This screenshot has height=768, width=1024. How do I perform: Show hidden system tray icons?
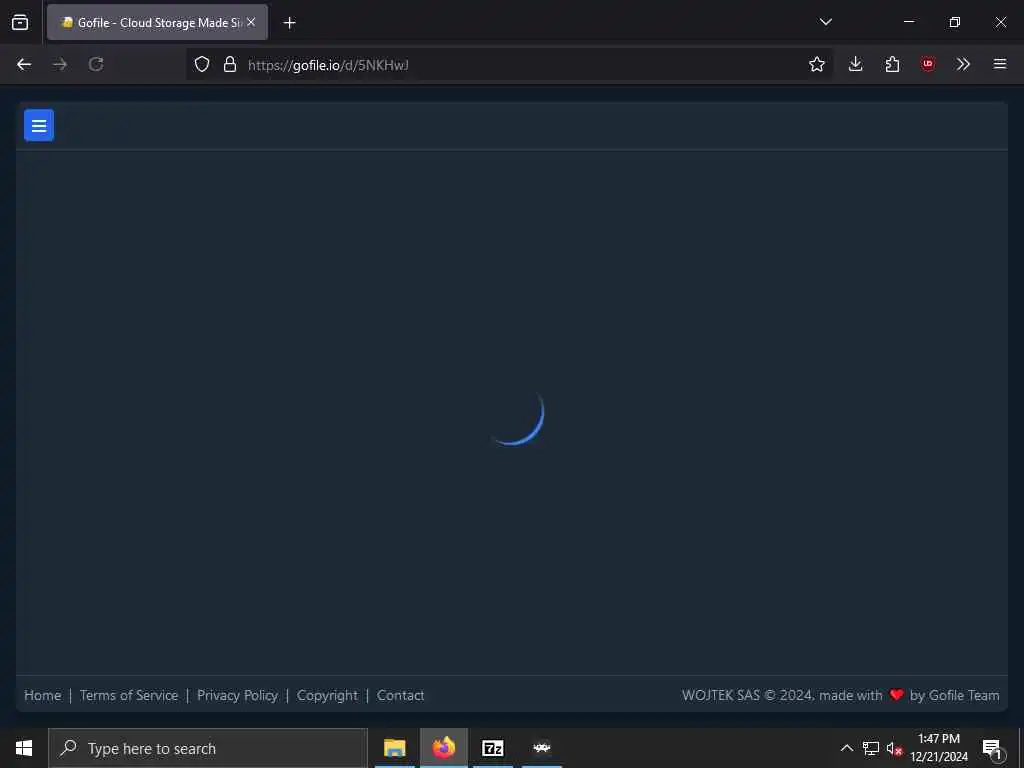(846, 748)
